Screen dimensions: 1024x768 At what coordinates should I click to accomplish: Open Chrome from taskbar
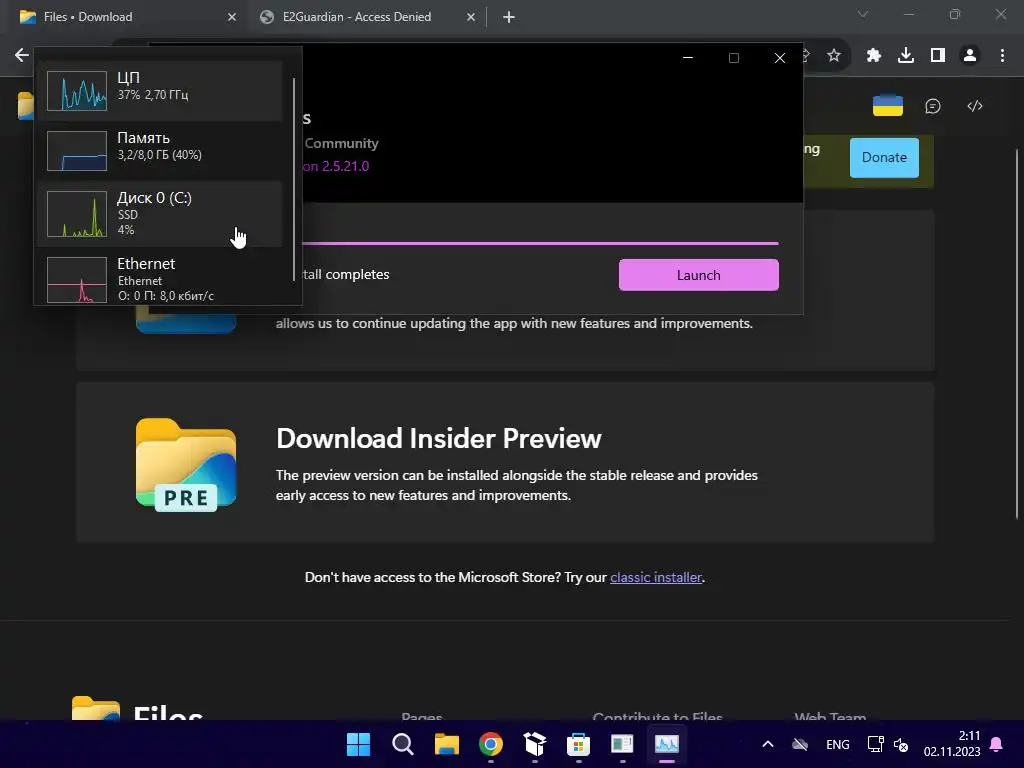(490, 744)
